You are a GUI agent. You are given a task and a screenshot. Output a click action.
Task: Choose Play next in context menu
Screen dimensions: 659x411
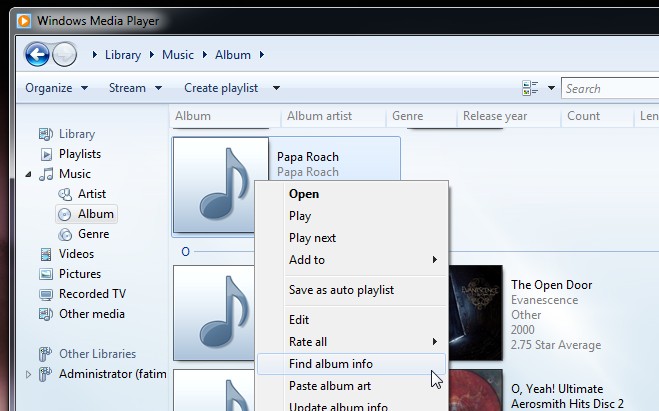[x=351, y=238]
